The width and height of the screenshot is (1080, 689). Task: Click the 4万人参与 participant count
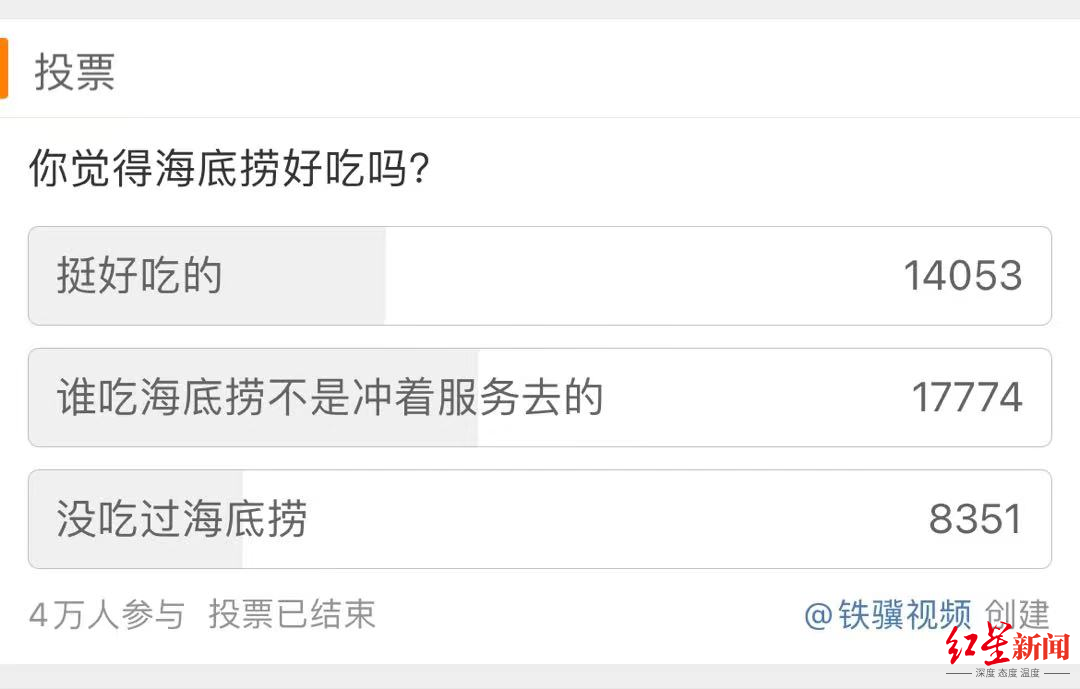pos(107,615)
